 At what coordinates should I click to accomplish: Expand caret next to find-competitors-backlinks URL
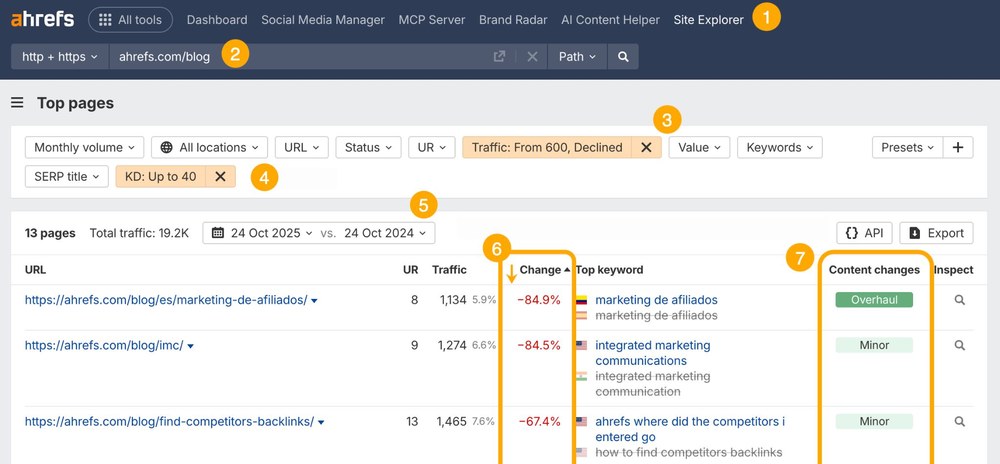click(x=321, y=423)
